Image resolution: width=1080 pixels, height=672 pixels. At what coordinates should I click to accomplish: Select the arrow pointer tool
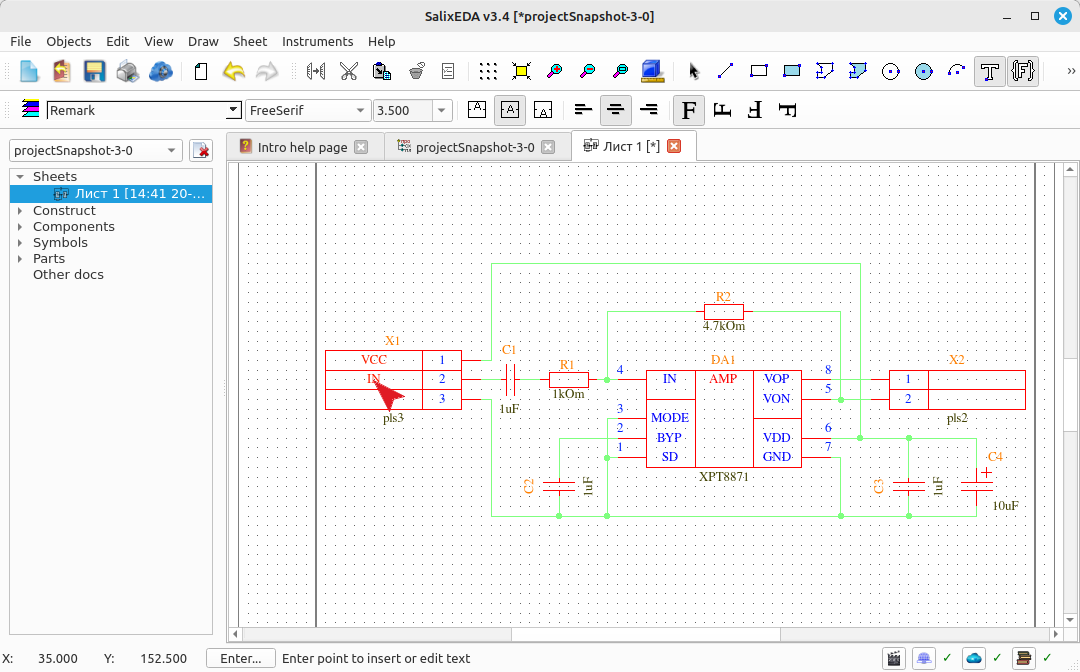click(x=694, y=71)
